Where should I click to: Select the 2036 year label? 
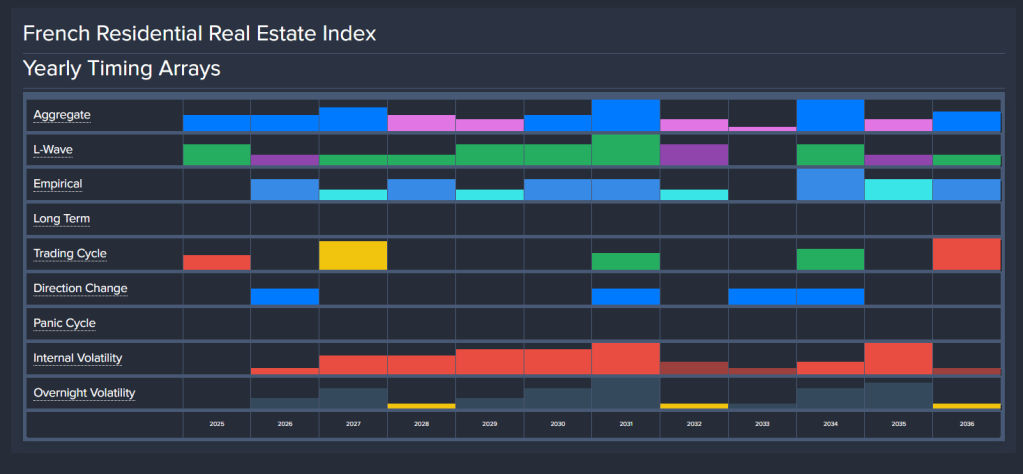click(967, 424)
